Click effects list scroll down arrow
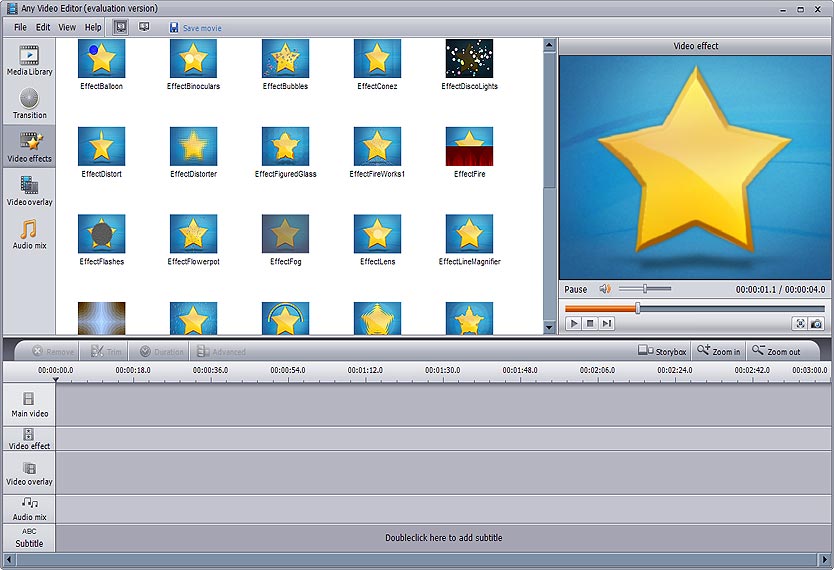The image size is (834, 570). 549,327
